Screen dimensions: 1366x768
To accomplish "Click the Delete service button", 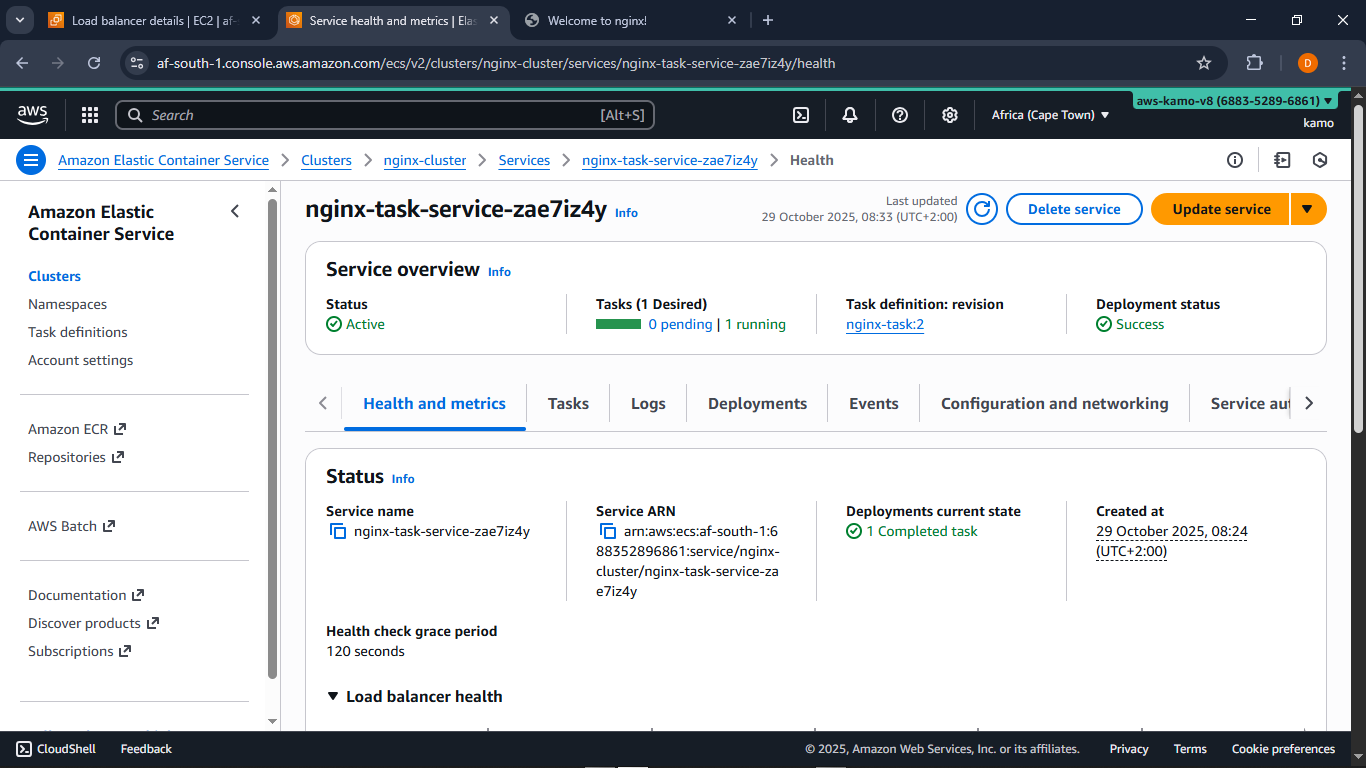I will [1074, 209].
